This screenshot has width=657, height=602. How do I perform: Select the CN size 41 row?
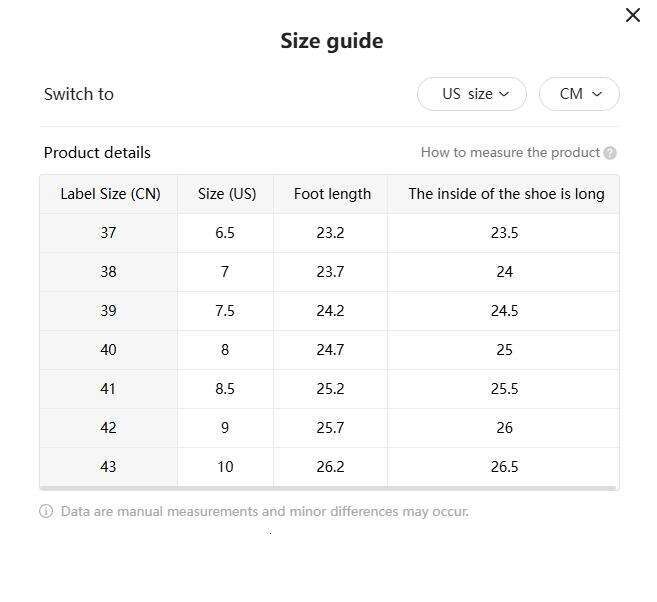tap(108, 389)
